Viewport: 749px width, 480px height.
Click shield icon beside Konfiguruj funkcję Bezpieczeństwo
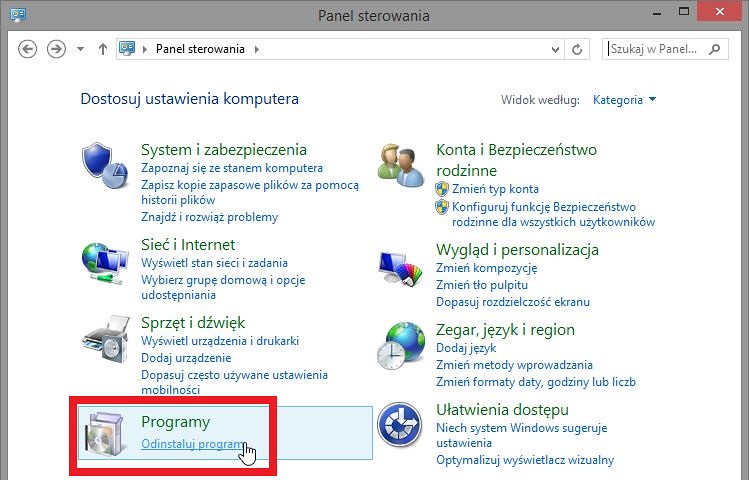click(x=442, y=207)
